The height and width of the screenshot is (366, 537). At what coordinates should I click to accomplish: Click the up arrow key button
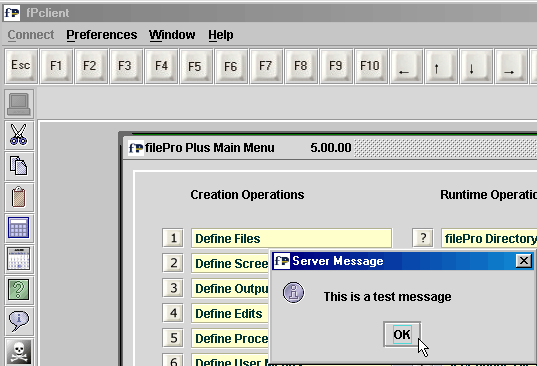pos(441,66)
